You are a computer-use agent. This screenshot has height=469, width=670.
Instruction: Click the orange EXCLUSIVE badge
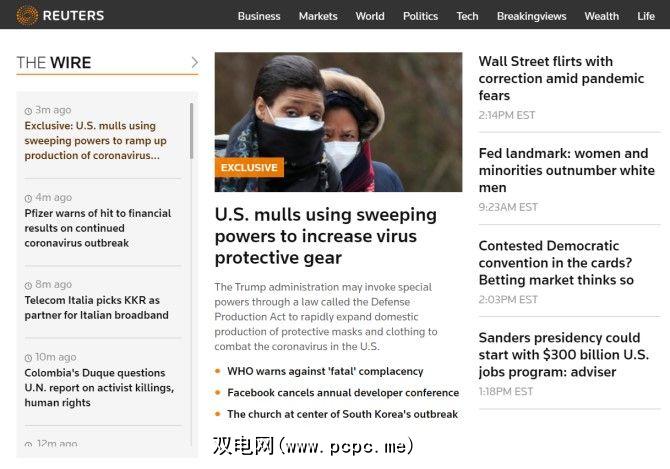click(249, 167)
